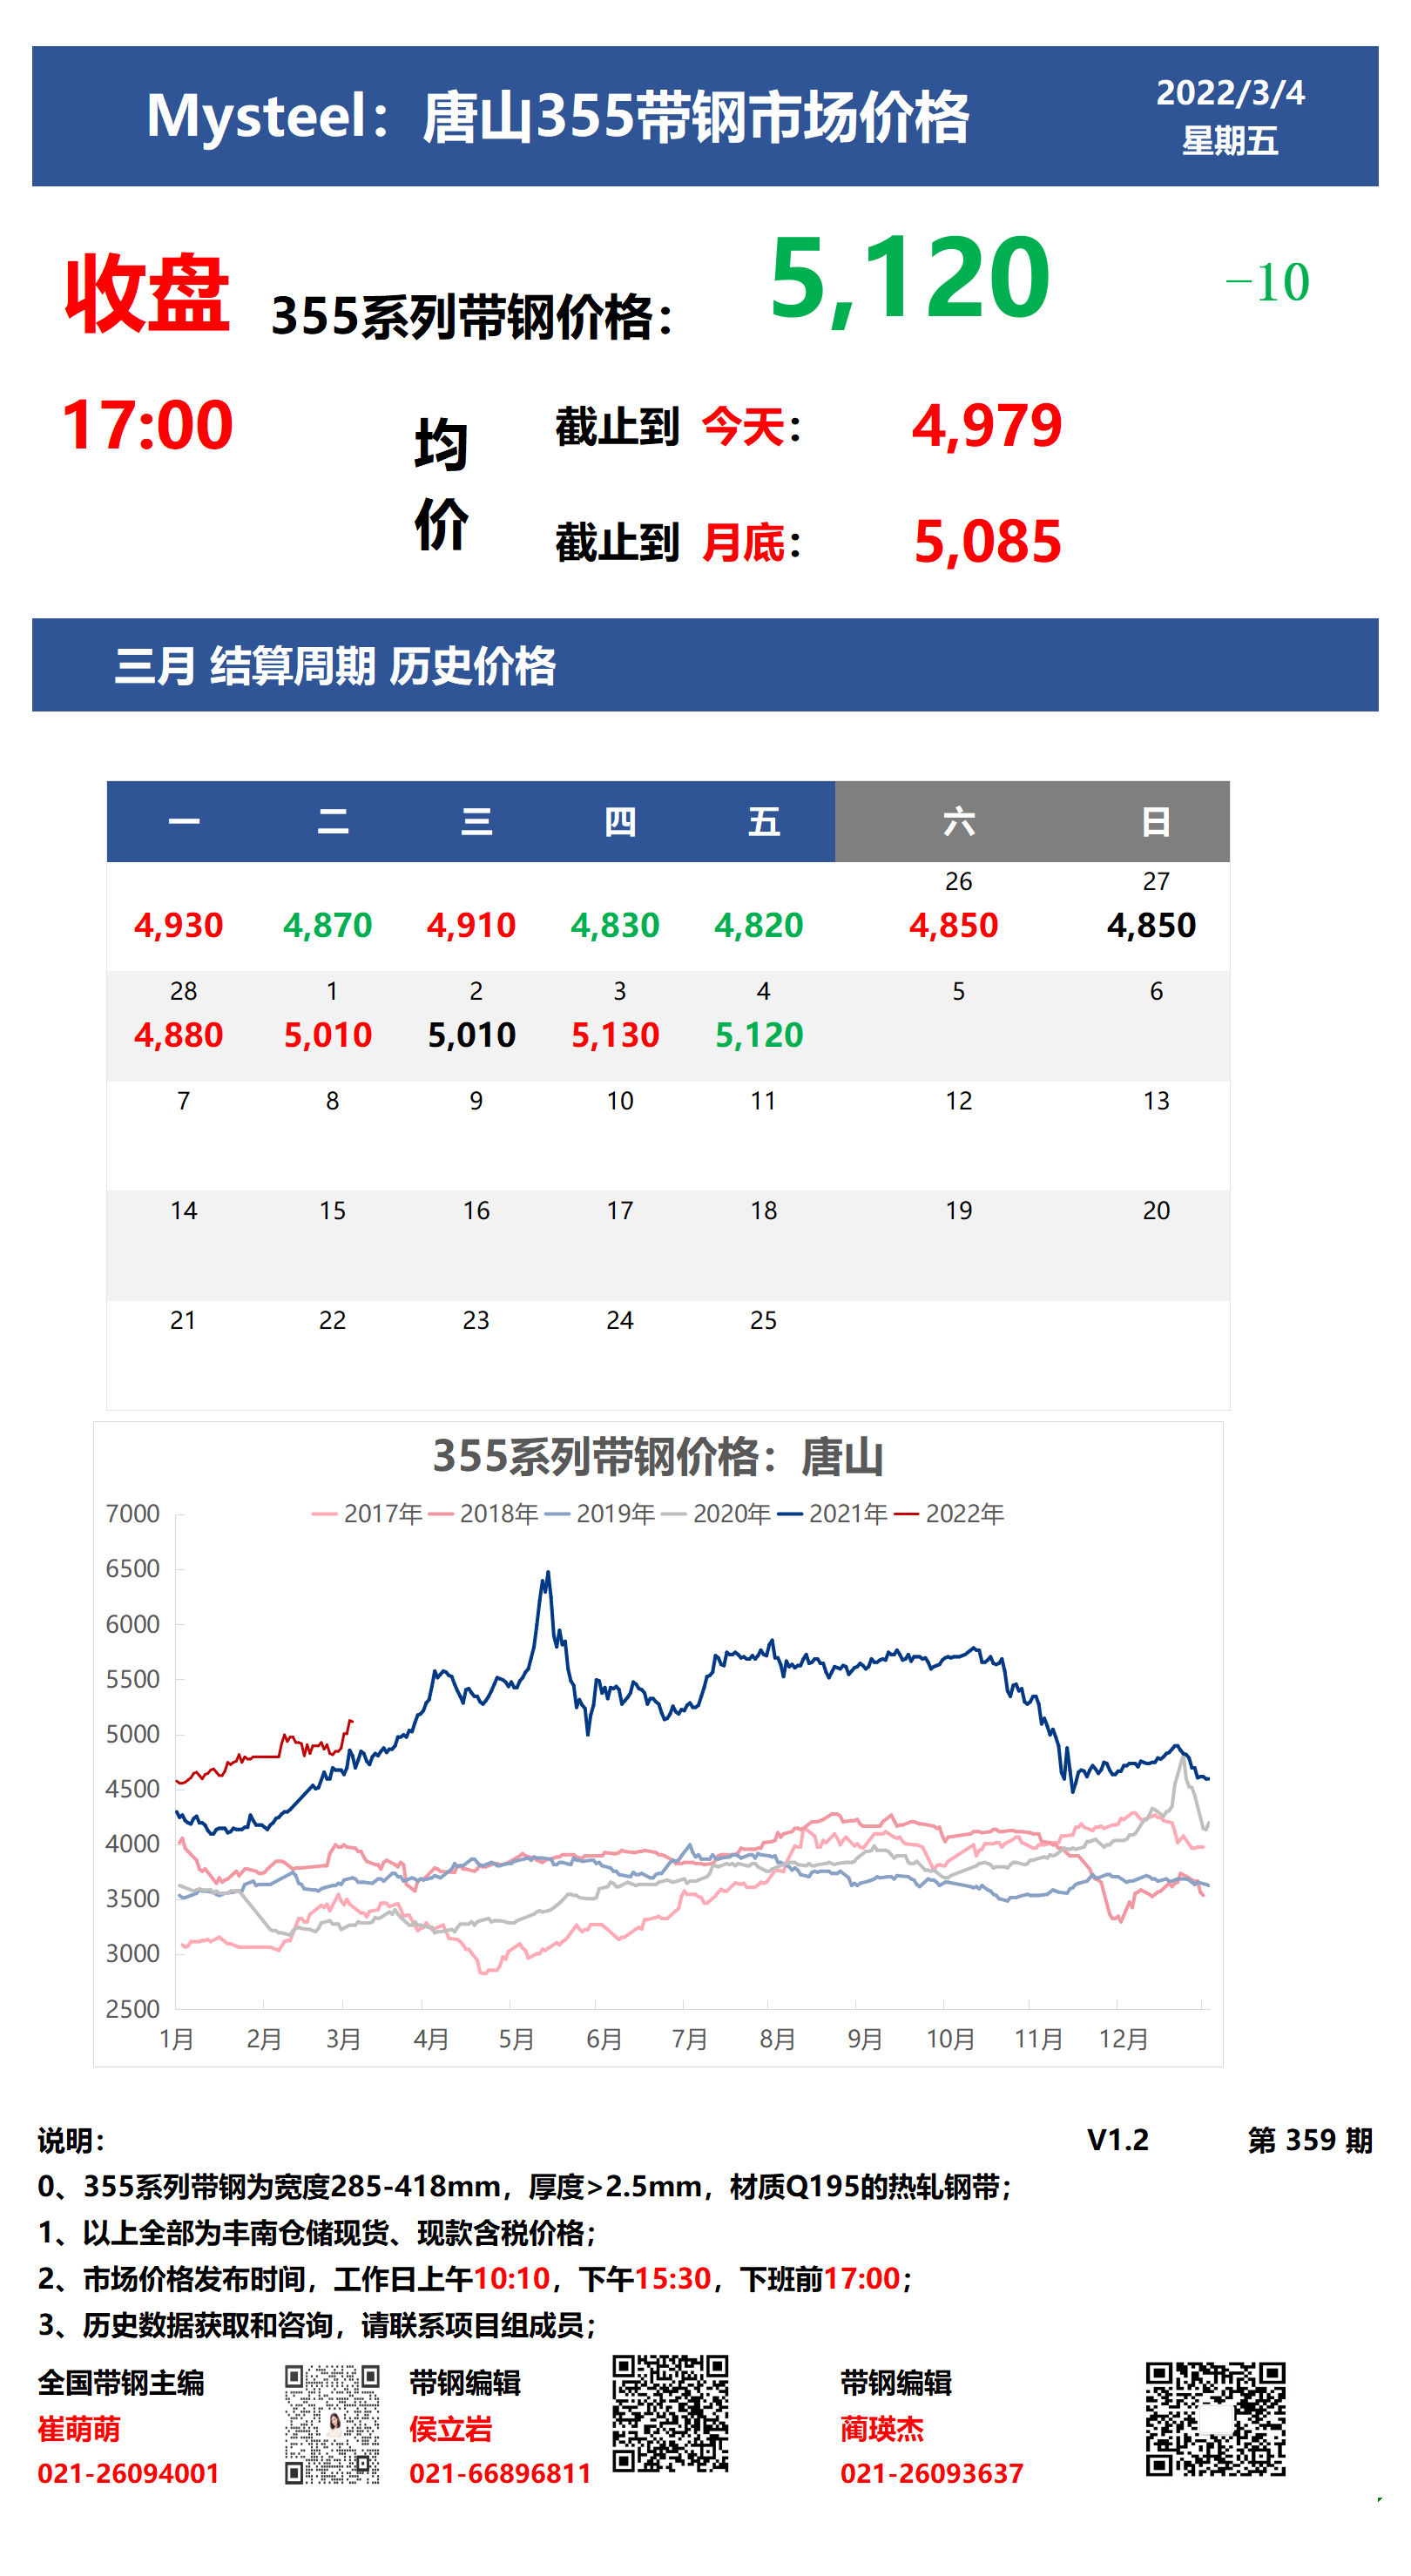Click the 4,910 price cell
Screen dimensions: 1411x2576
pyautogui.click(x=472, y=926)
